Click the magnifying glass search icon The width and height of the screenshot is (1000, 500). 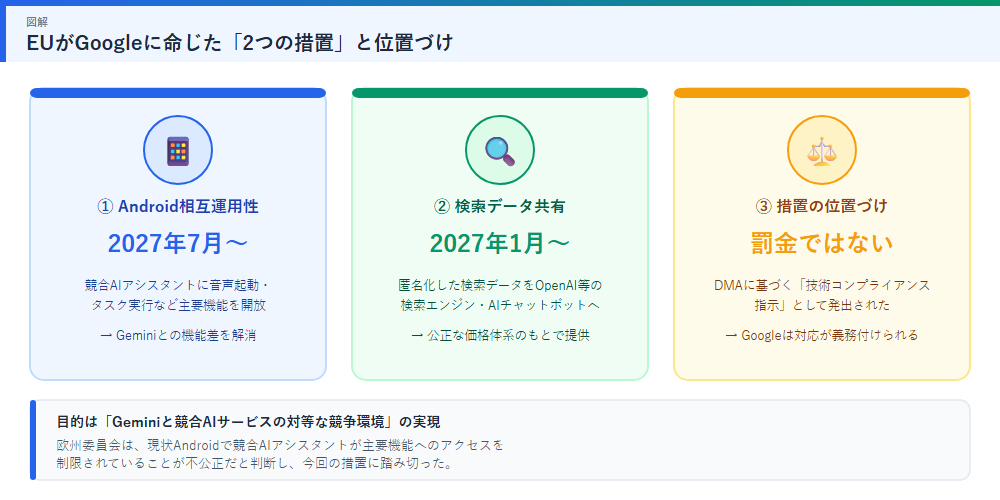pos(500,151)
